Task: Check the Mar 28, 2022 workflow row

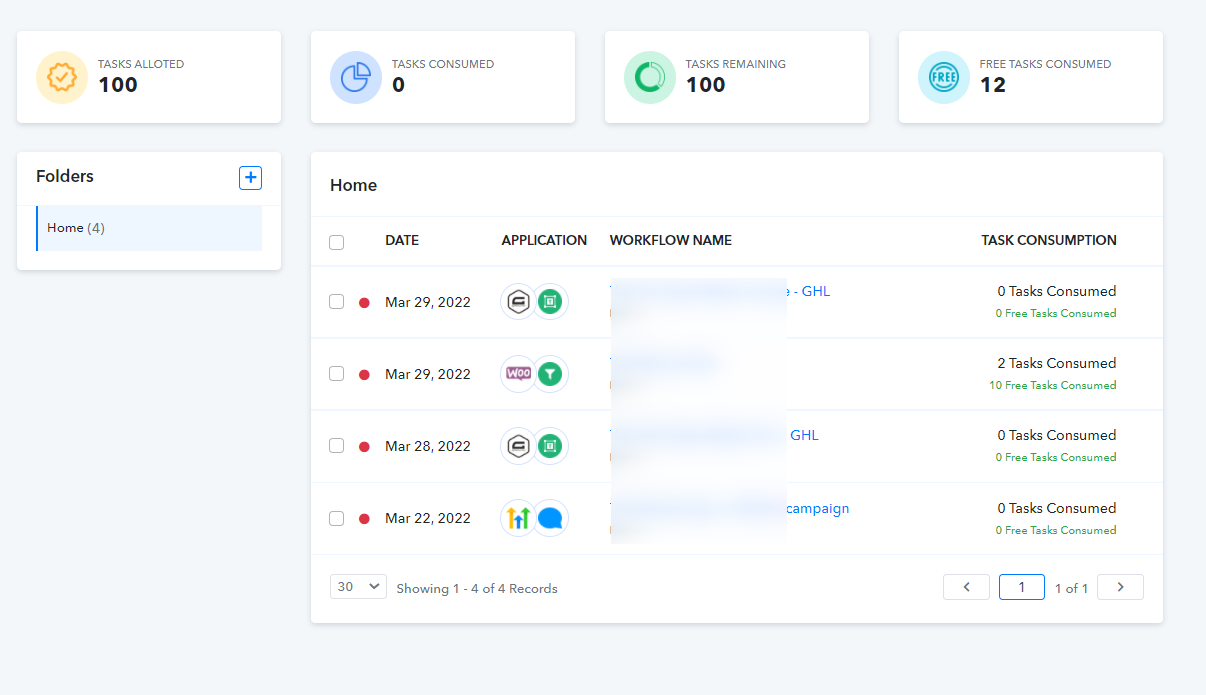Action: (337, 446)
